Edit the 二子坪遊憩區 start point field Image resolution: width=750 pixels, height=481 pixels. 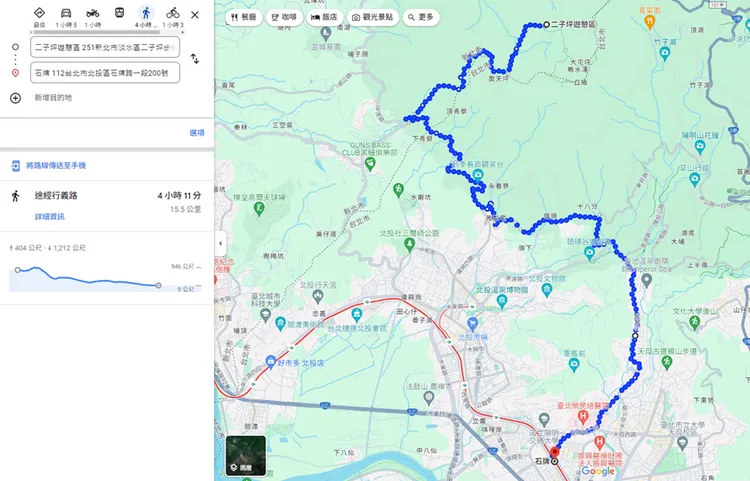click(105, 47)
